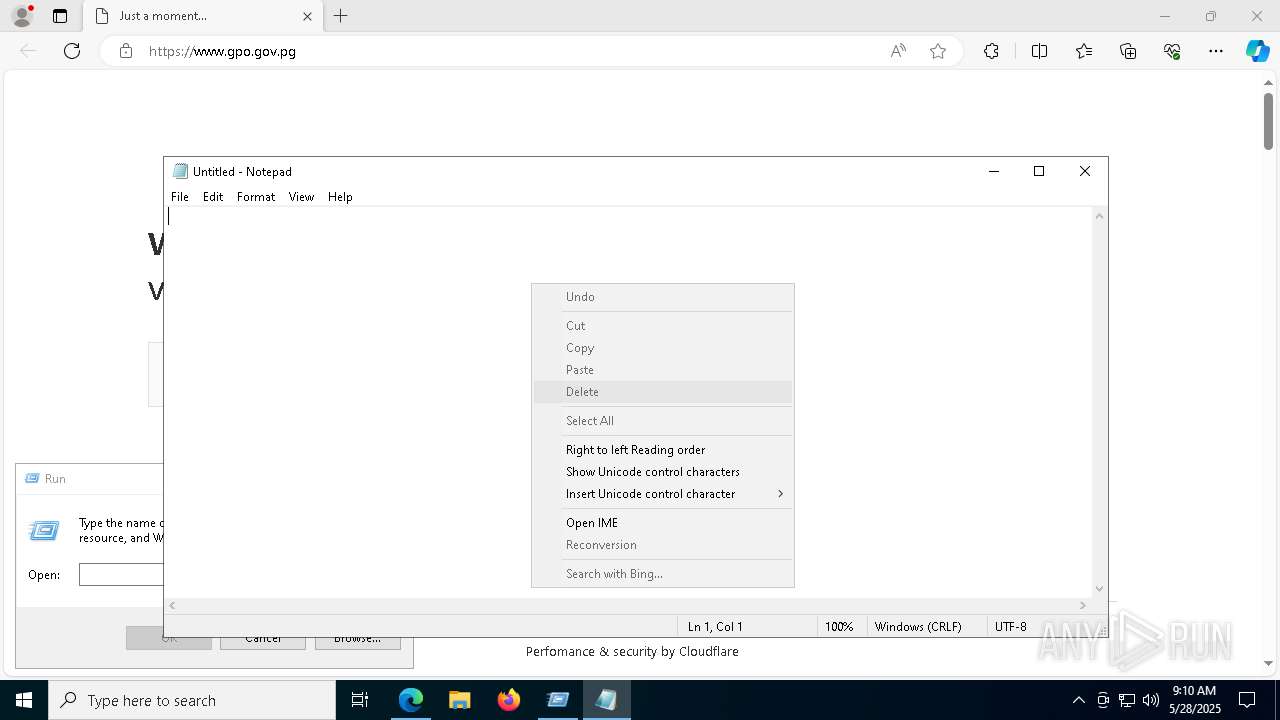The width and height of the screenshot is (1280, 720).
Task: Choose Select All in context menu
Action: pos(663,421)
